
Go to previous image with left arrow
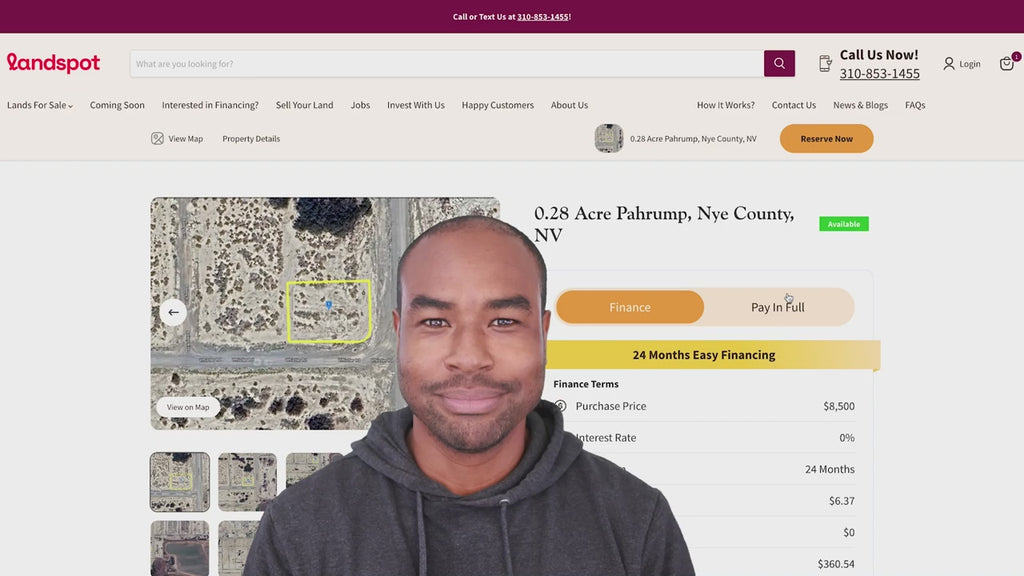click(173, 312)
